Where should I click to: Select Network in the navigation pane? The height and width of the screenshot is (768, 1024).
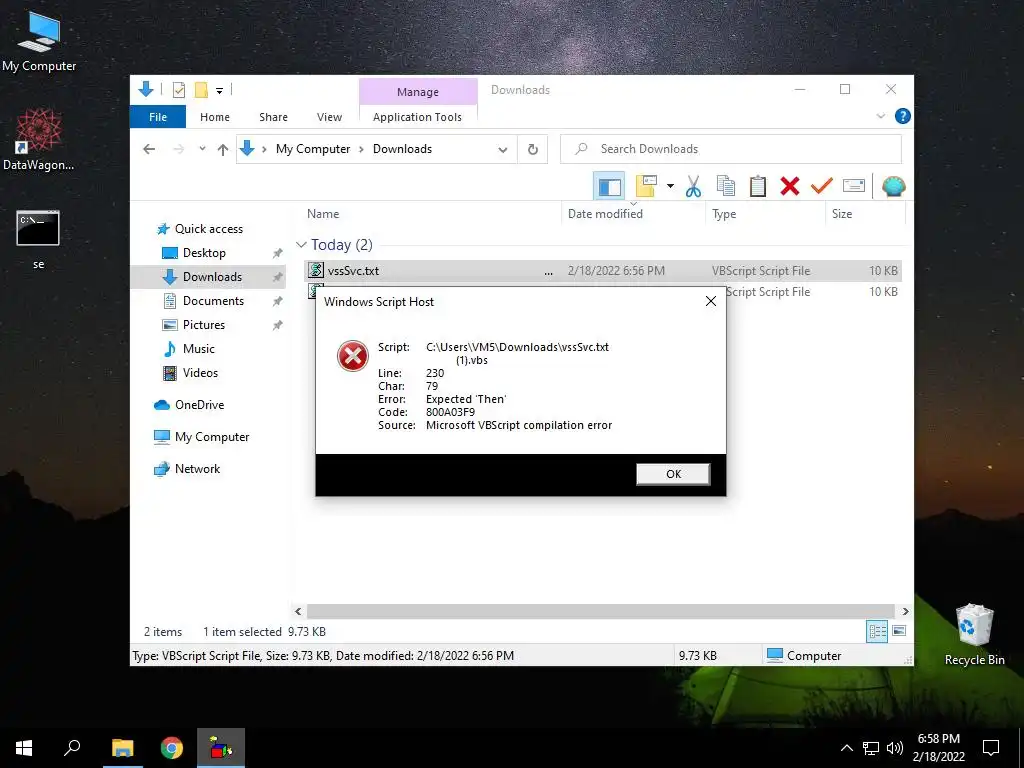(x=197, y=469)
